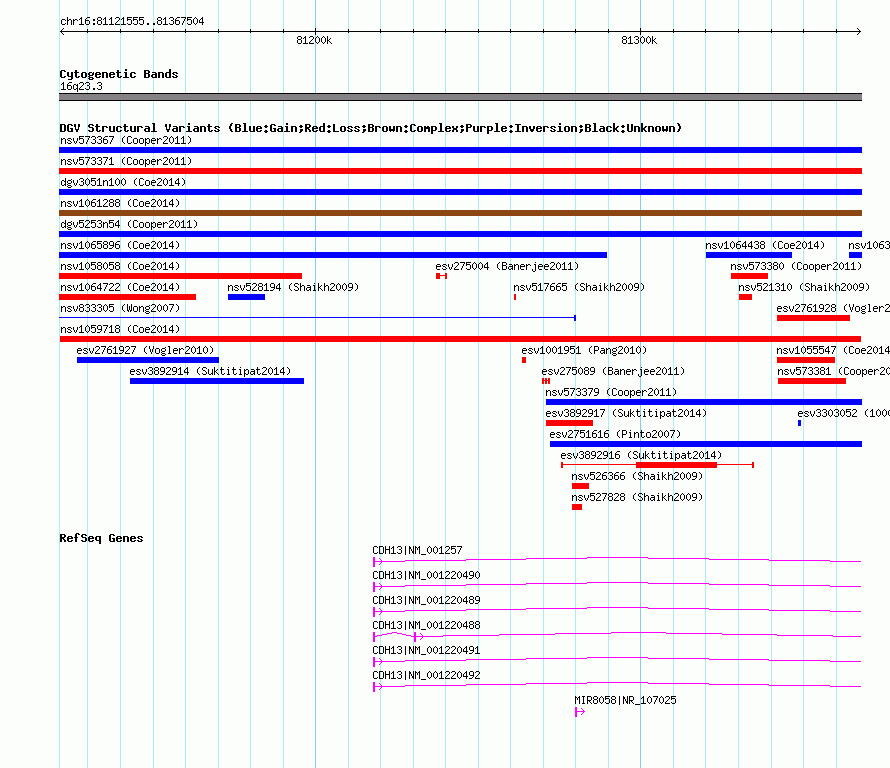
Task: Click CDH13|NM_001257 transcript start arrow
Action: point(377,562)
